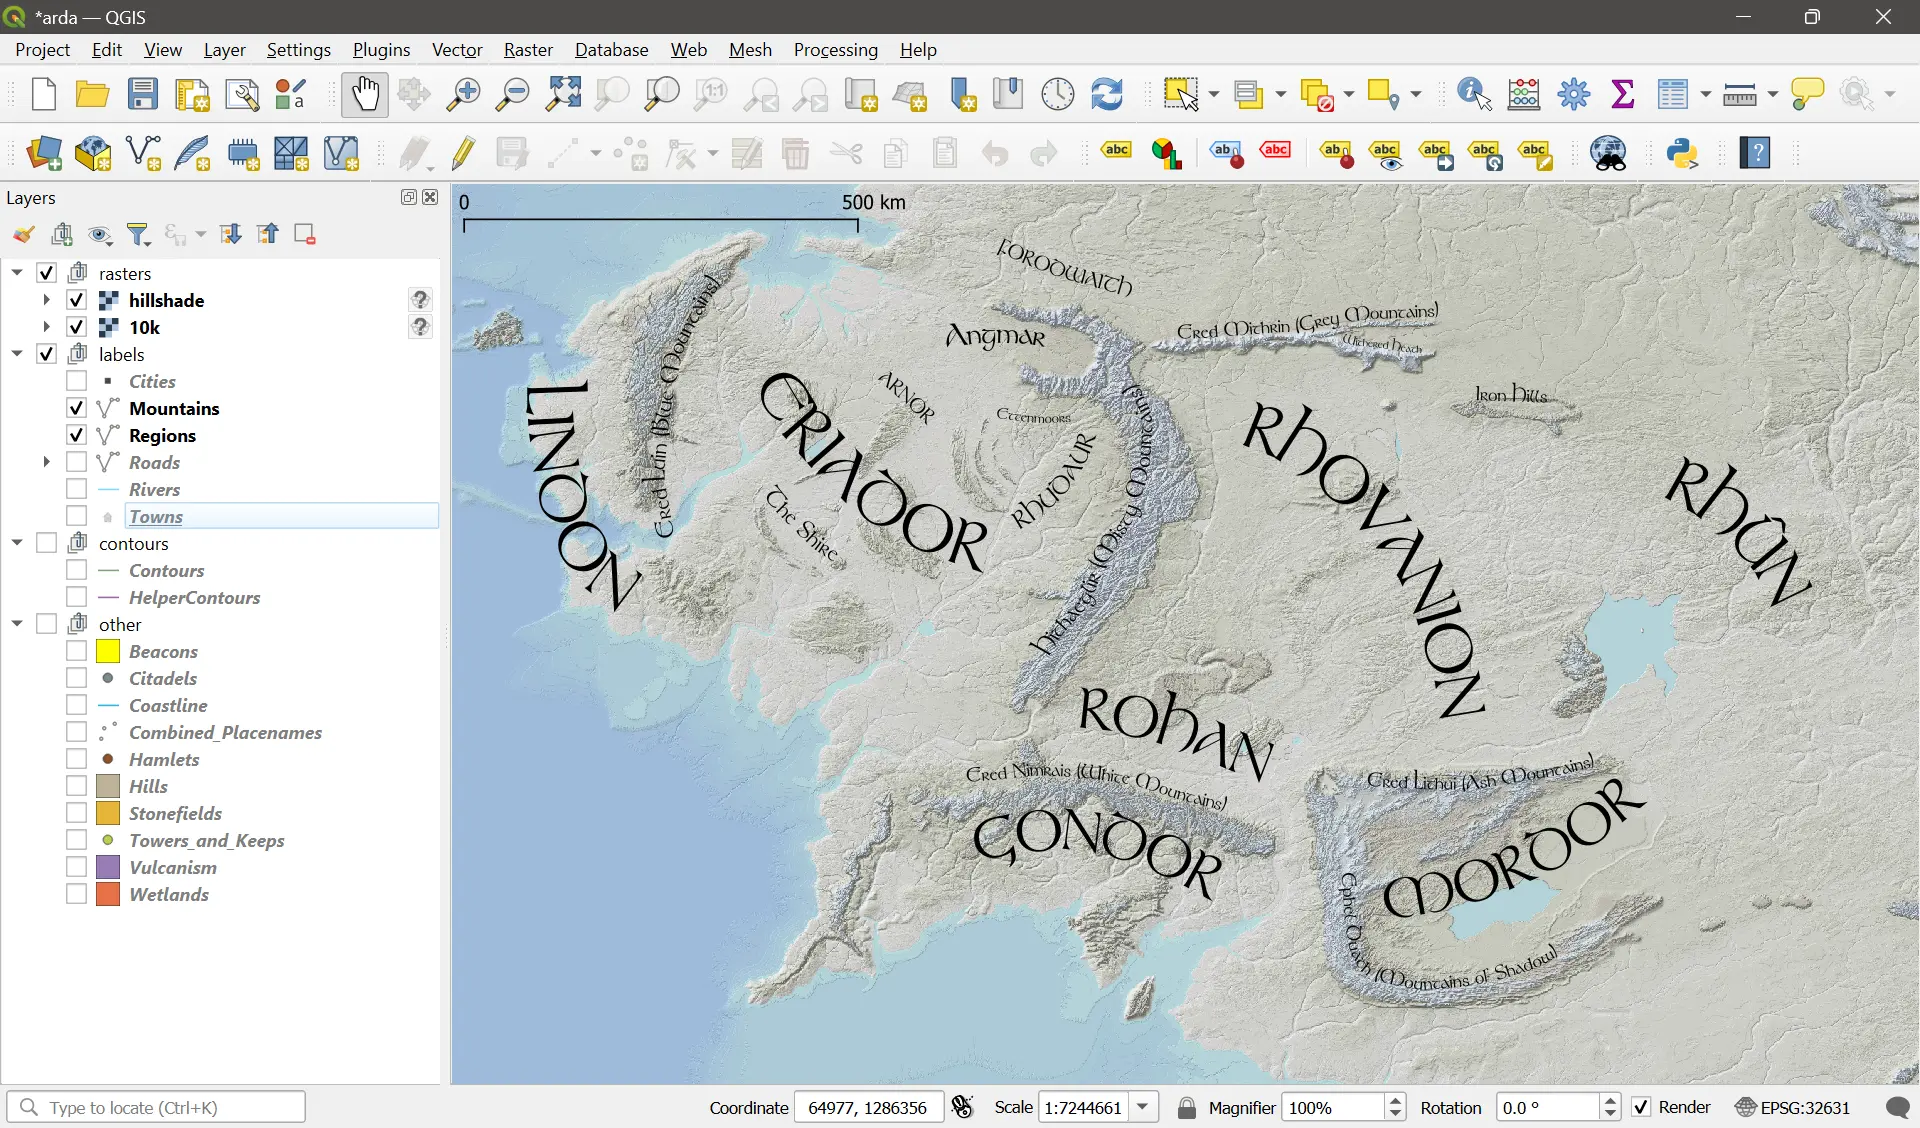
Task: Collapse the other group
Action: (x=17, y=624)
